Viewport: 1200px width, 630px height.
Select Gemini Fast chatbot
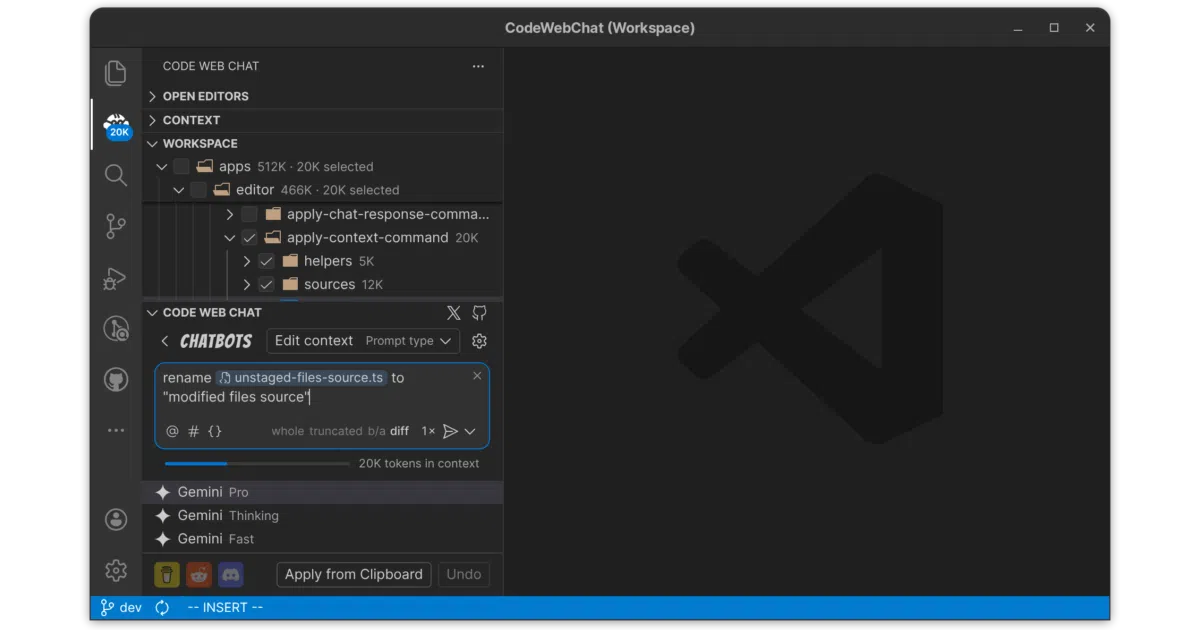(322, 539)
